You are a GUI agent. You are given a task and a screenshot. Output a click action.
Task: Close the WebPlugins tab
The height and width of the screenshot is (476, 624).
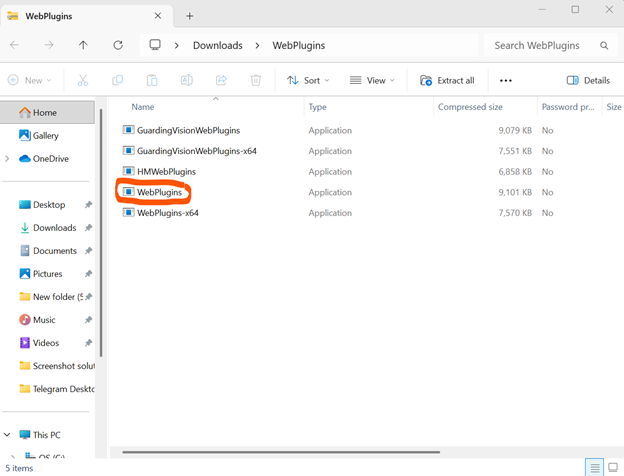[158, 16]
